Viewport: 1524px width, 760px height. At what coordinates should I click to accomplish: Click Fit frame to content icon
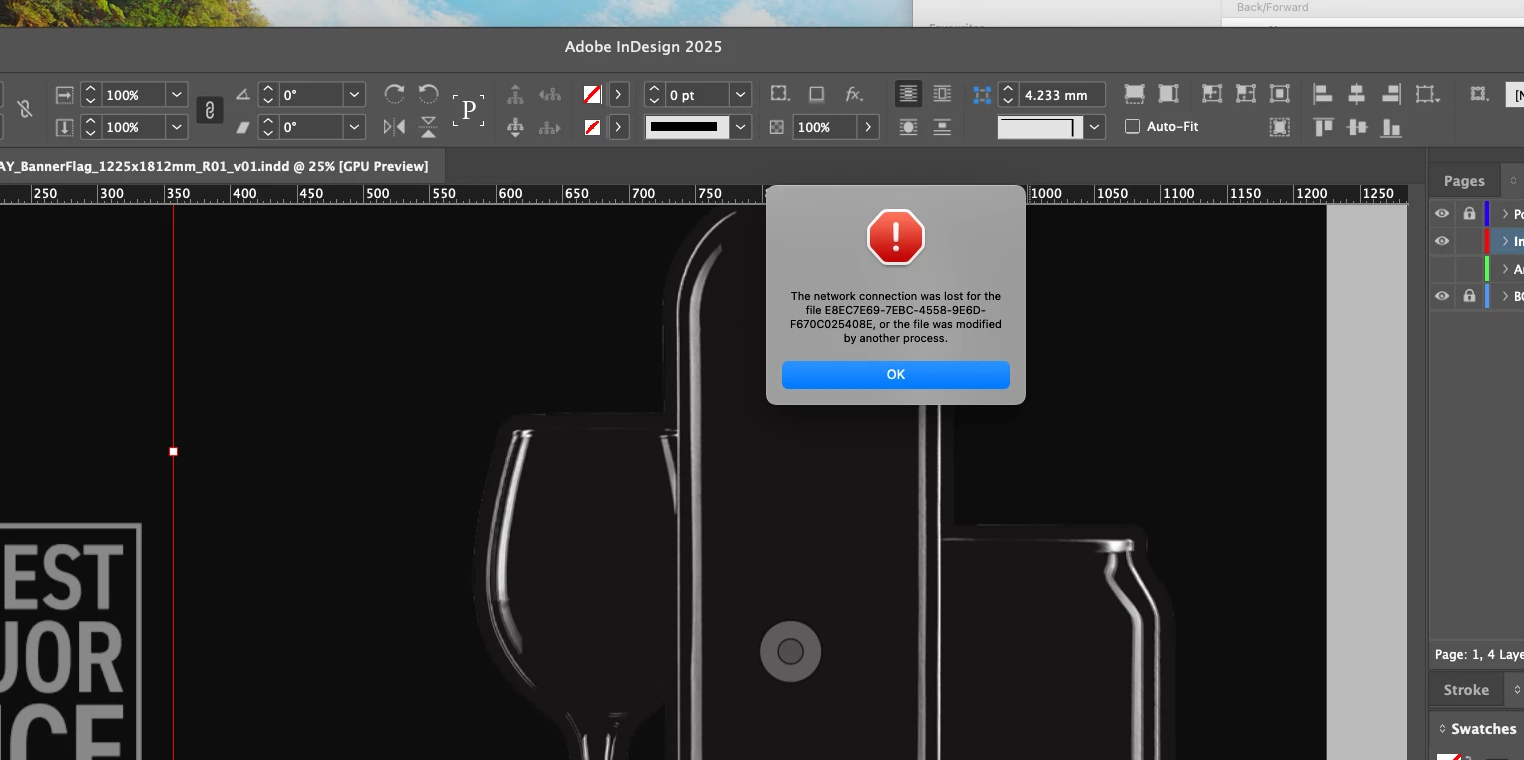coord(1246,94)
